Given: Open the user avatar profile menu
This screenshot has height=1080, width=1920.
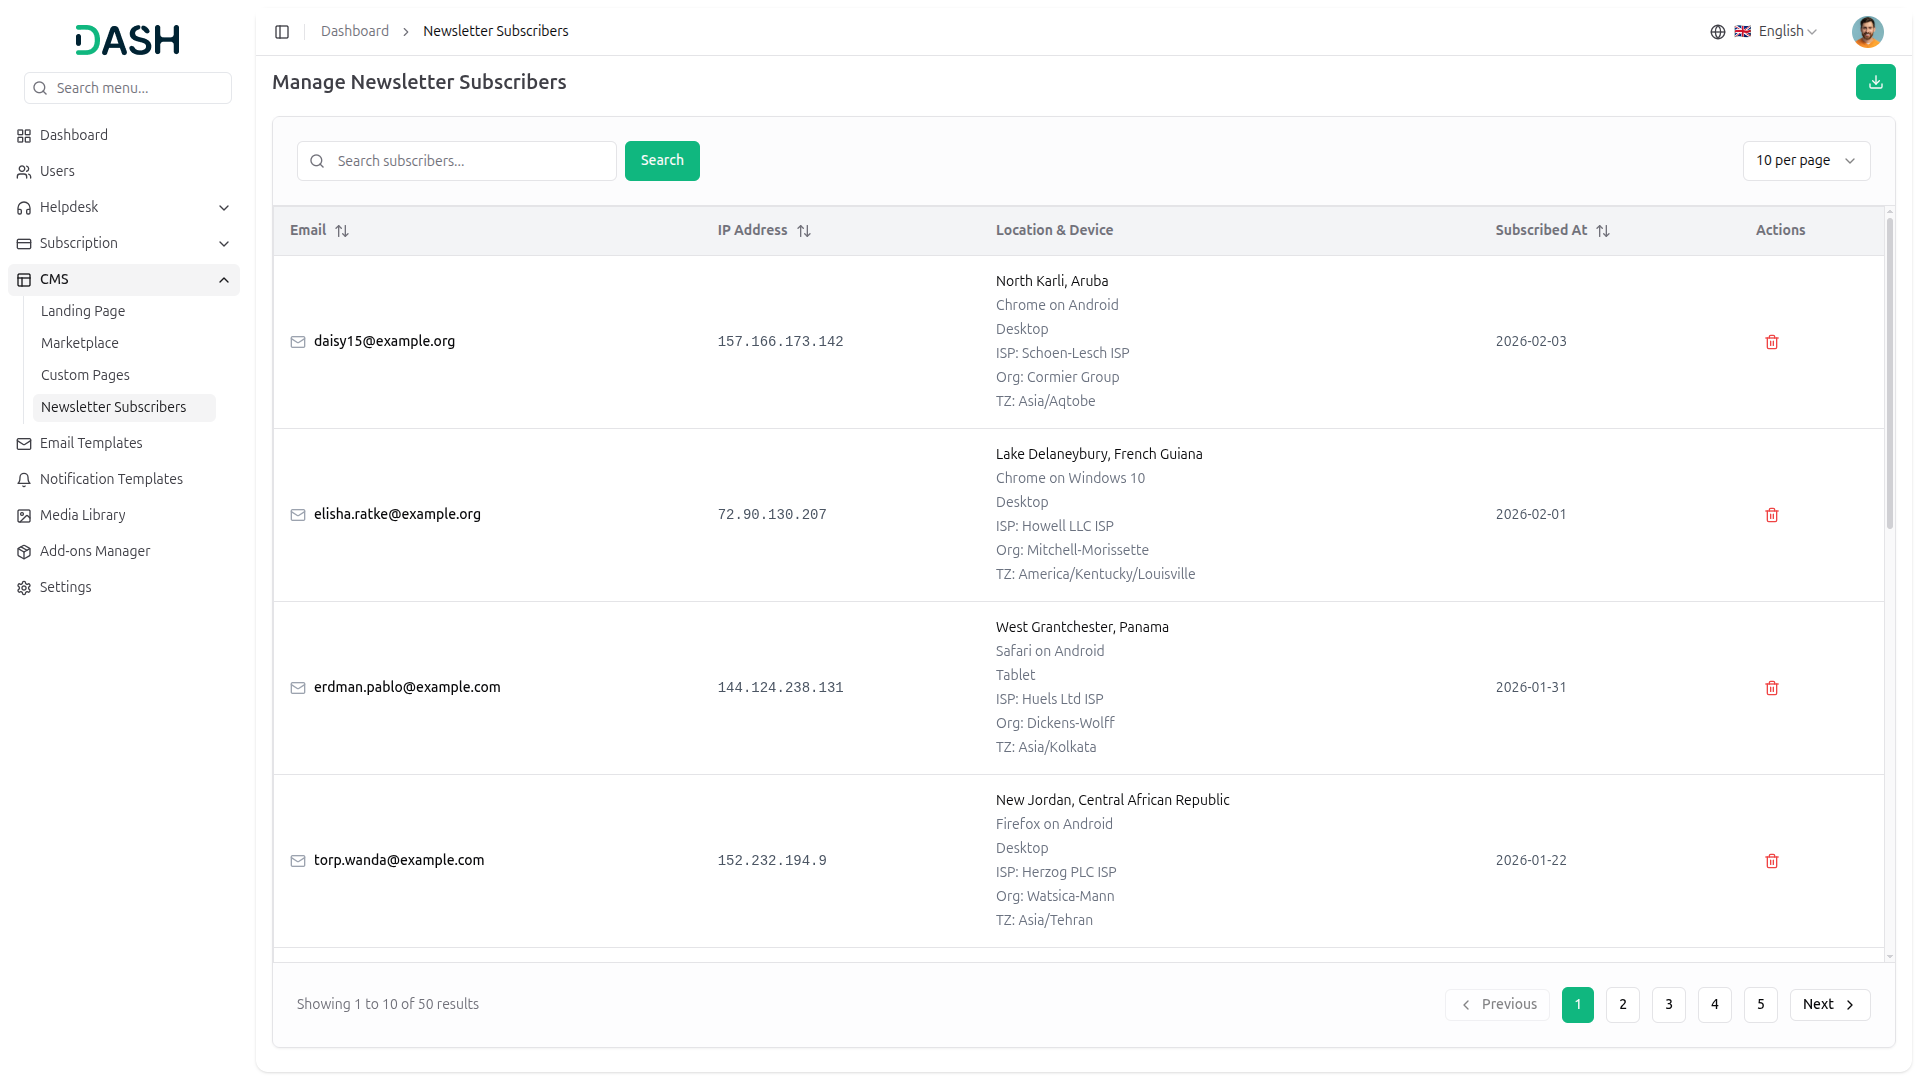Looking at the screenshot, I should pos(1866,32).
